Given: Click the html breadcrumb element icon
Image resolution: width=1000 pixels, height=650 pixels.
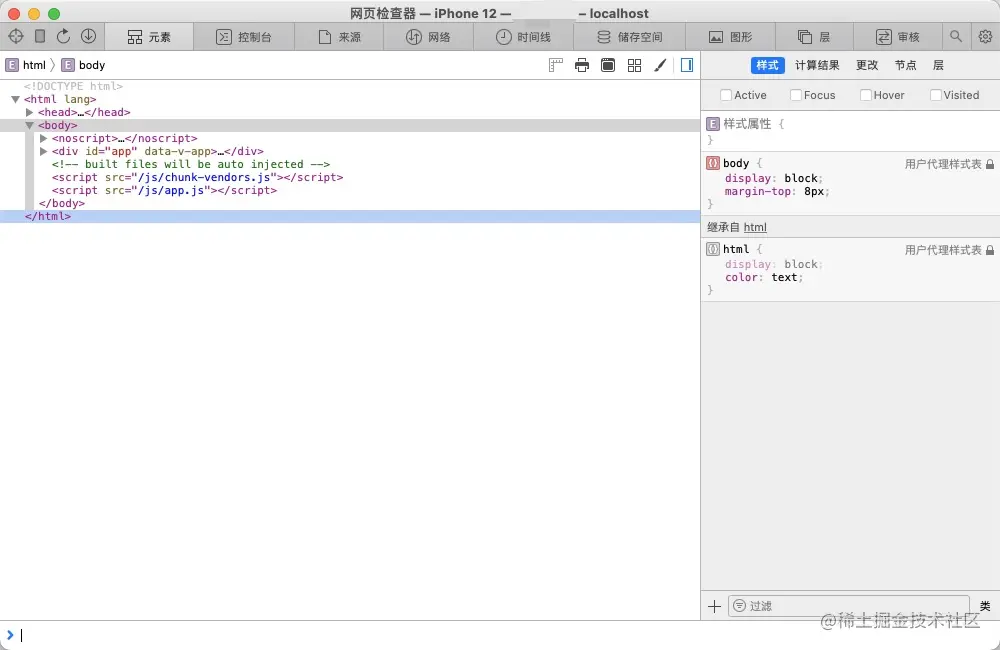Looking at the screenshot, I should coord(11,65).
